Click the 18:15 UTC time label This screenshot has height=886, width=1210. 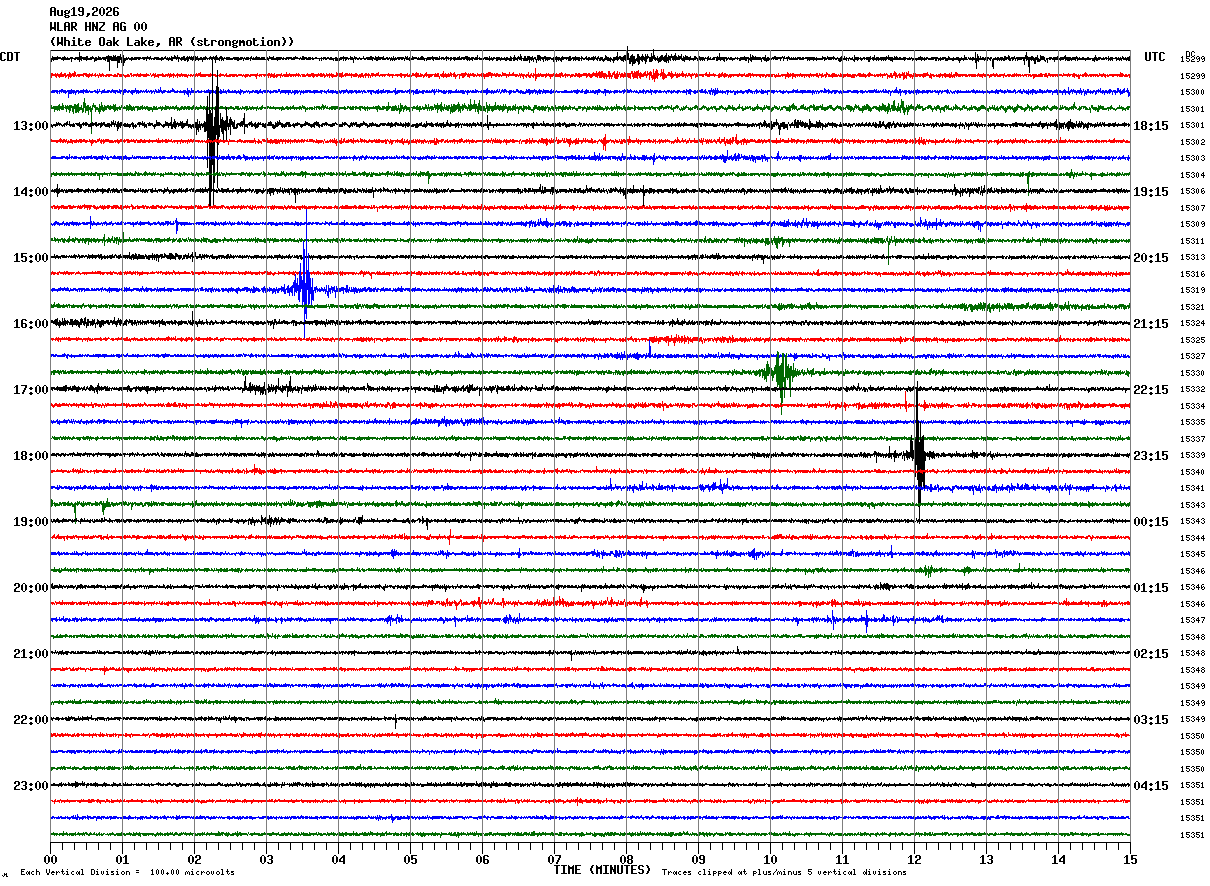pos(1151,126)
